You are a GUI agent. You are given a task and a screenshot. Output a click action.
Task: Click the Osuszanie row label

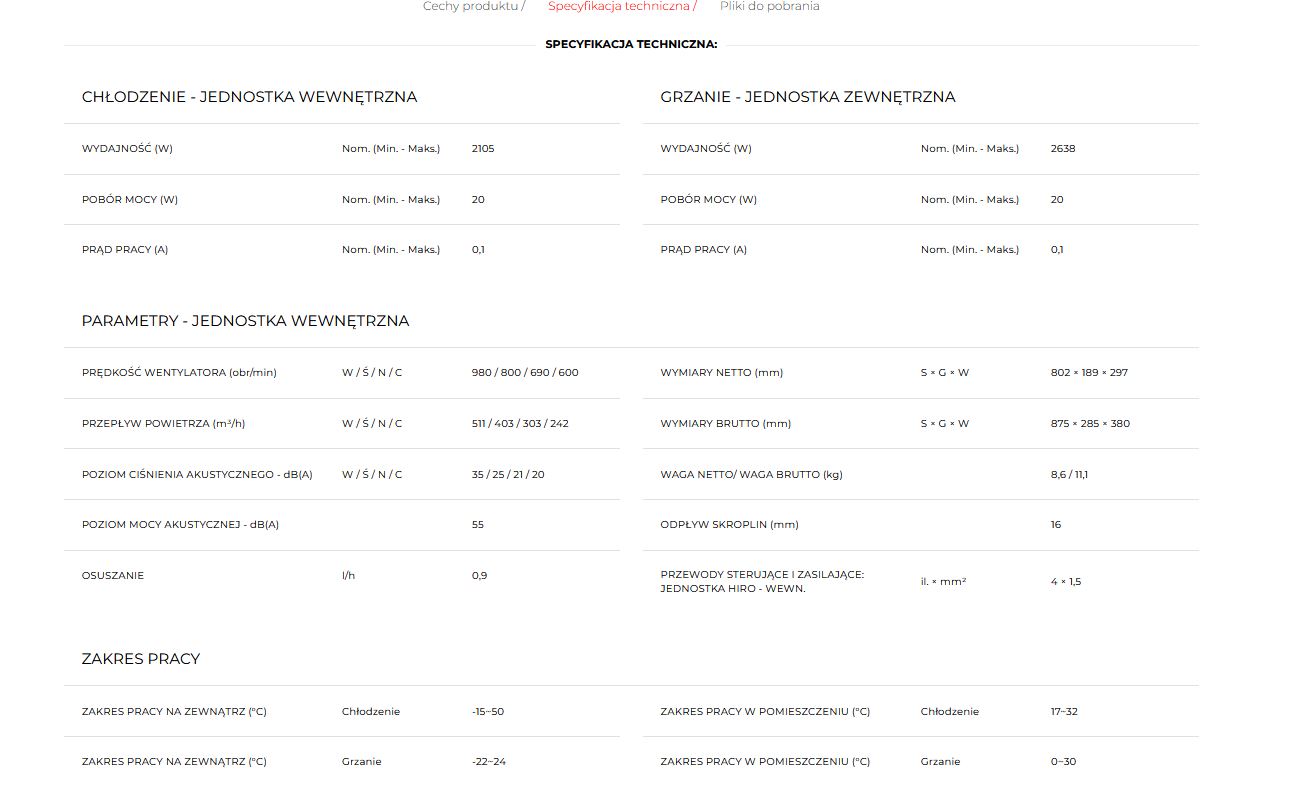point(113,576)
